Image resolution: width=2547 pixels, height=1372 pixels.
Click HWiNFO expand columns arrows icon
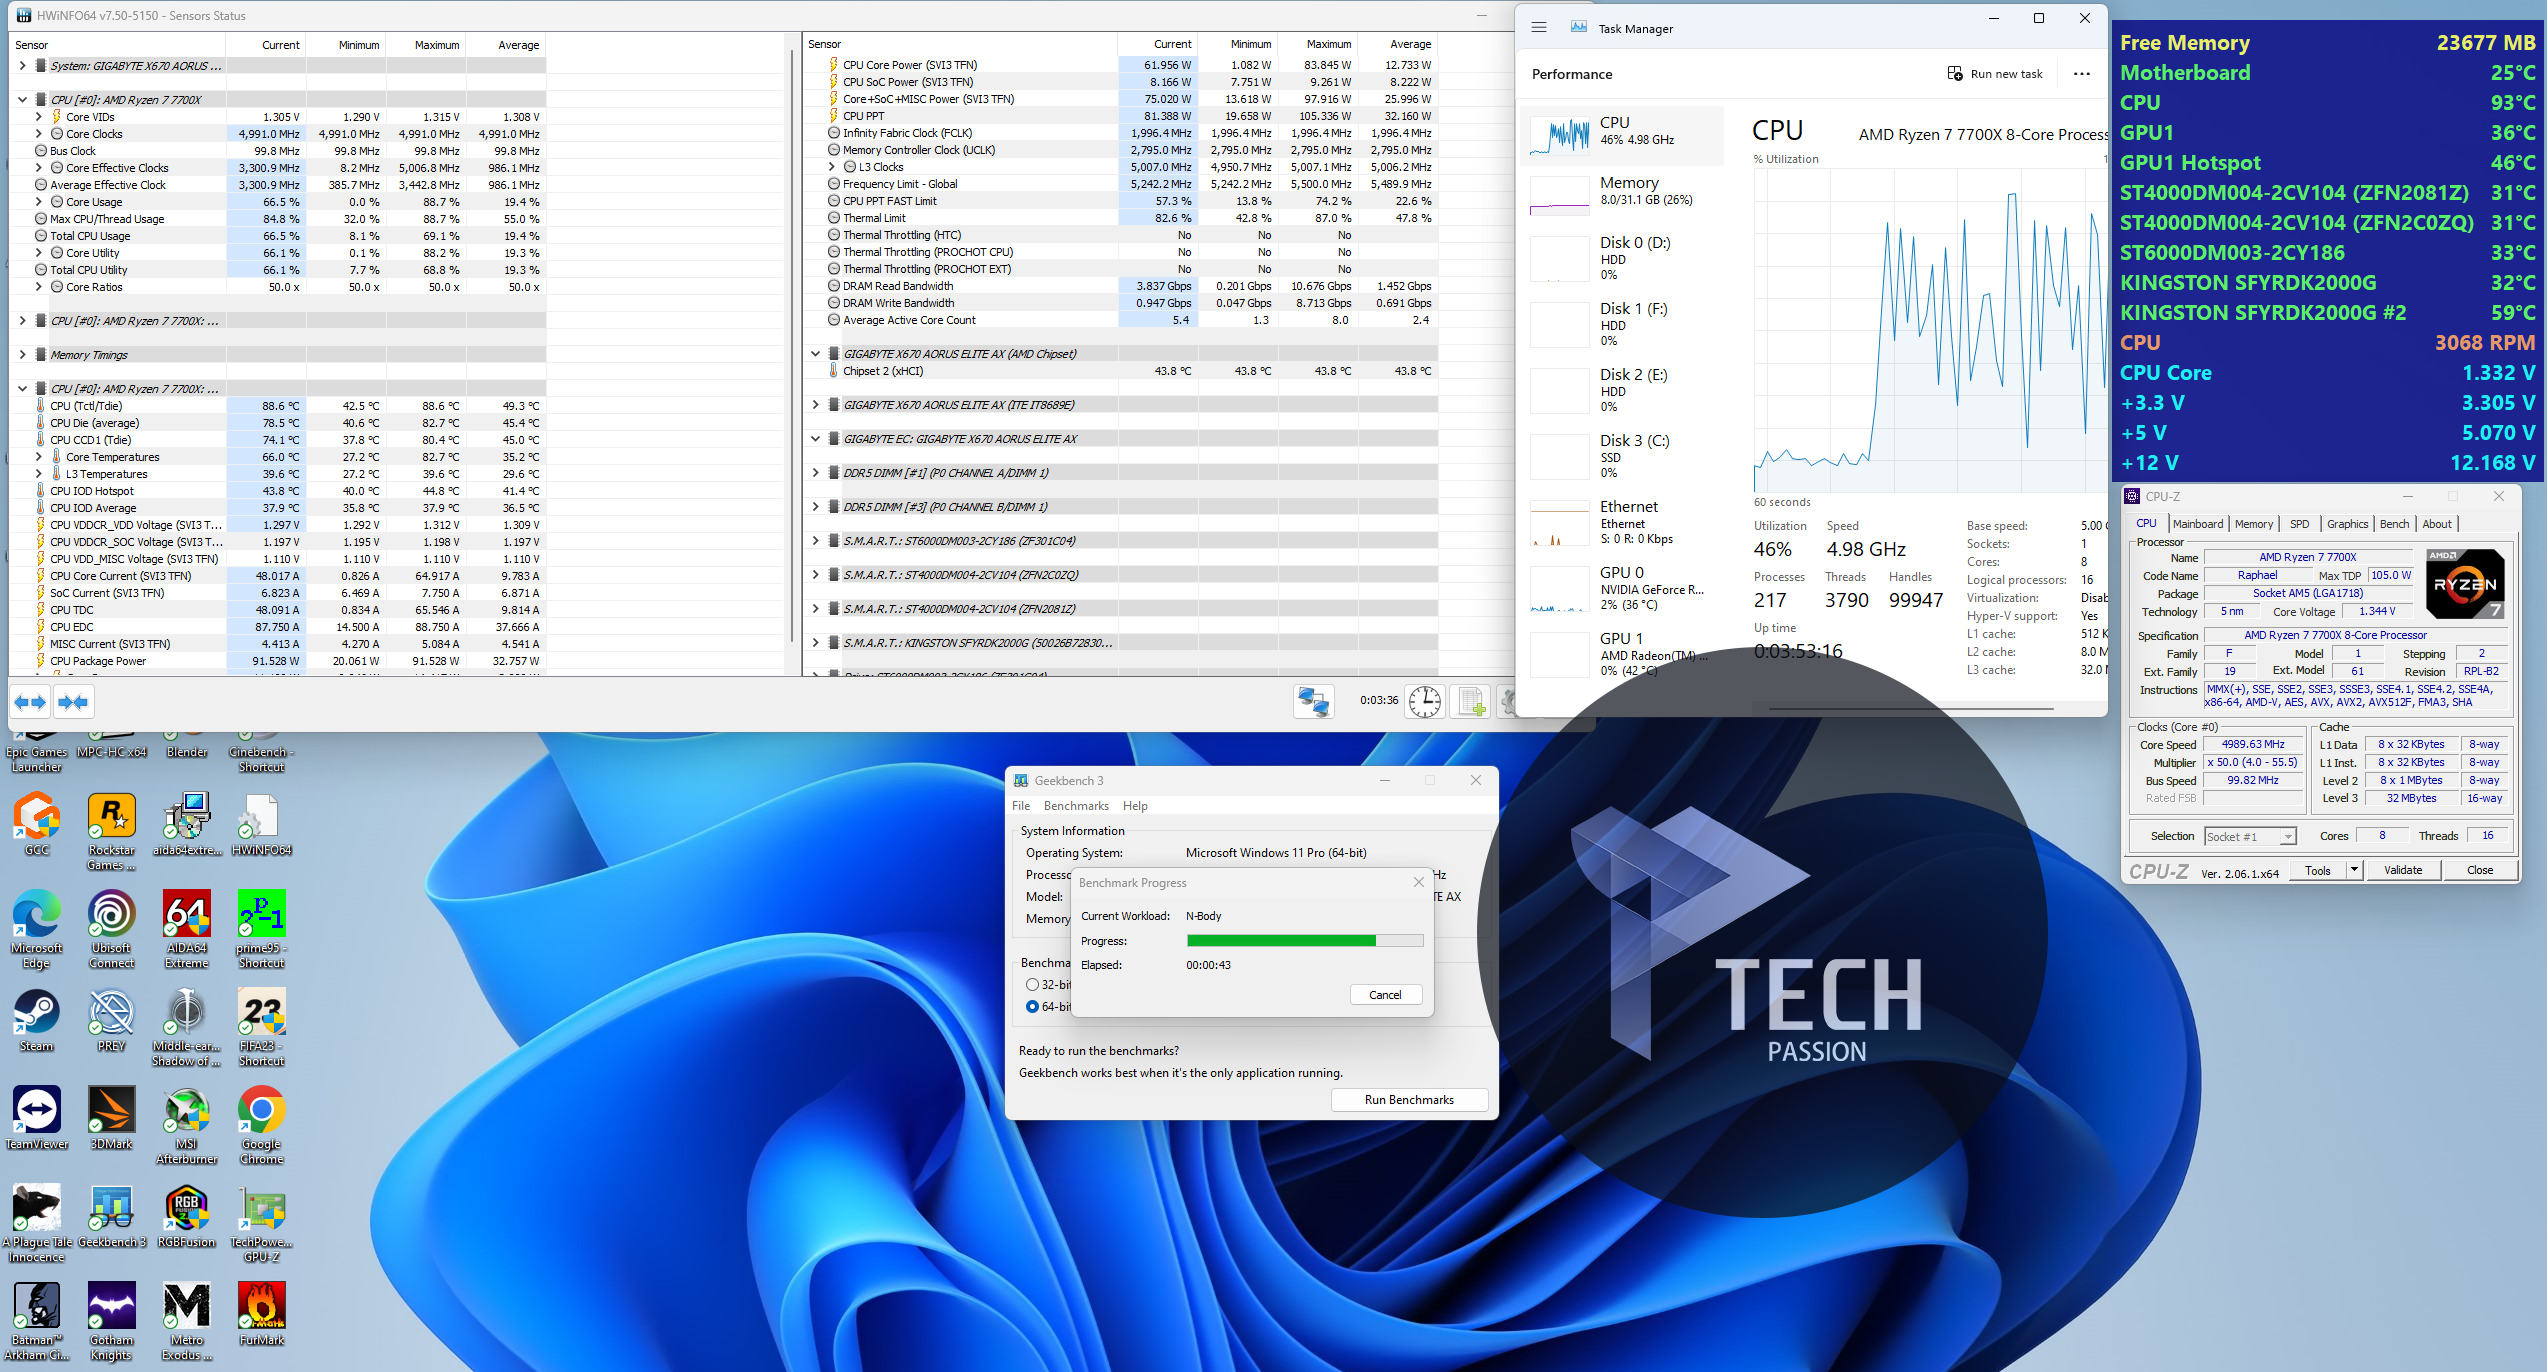pos(31,703)
